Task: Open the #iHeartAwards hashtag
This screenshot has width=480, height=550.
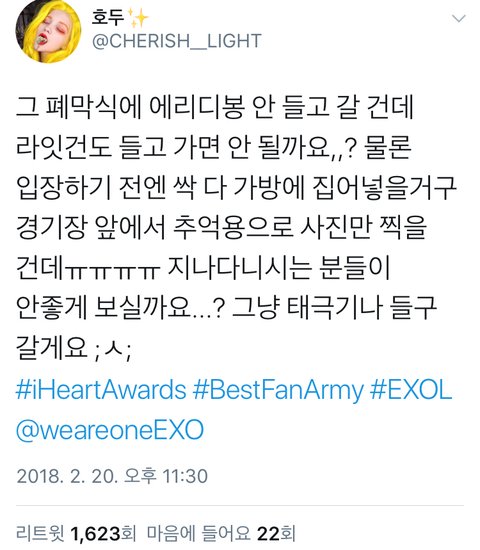Action: pyautogui.click(x=101, y=390)
